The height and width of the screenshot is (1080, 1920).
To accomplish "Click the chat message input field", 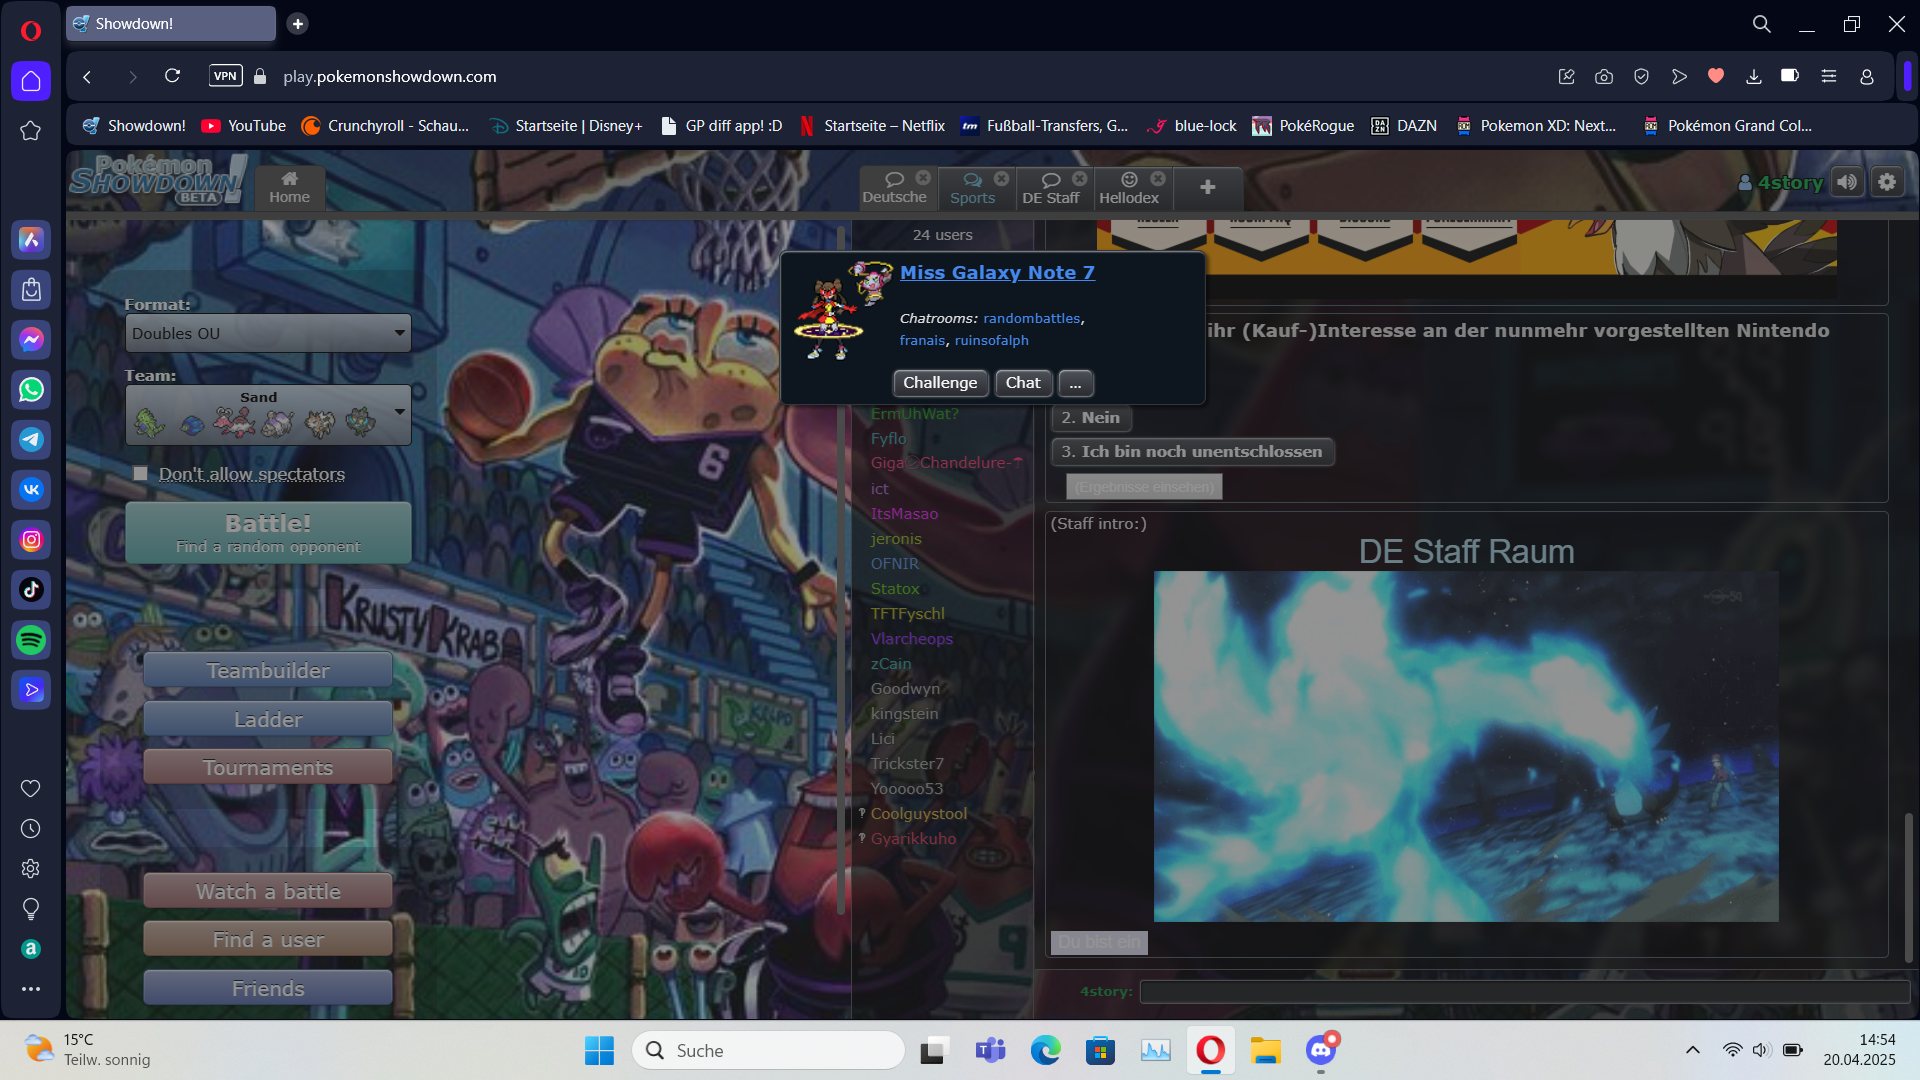I will coord(1524,992).
